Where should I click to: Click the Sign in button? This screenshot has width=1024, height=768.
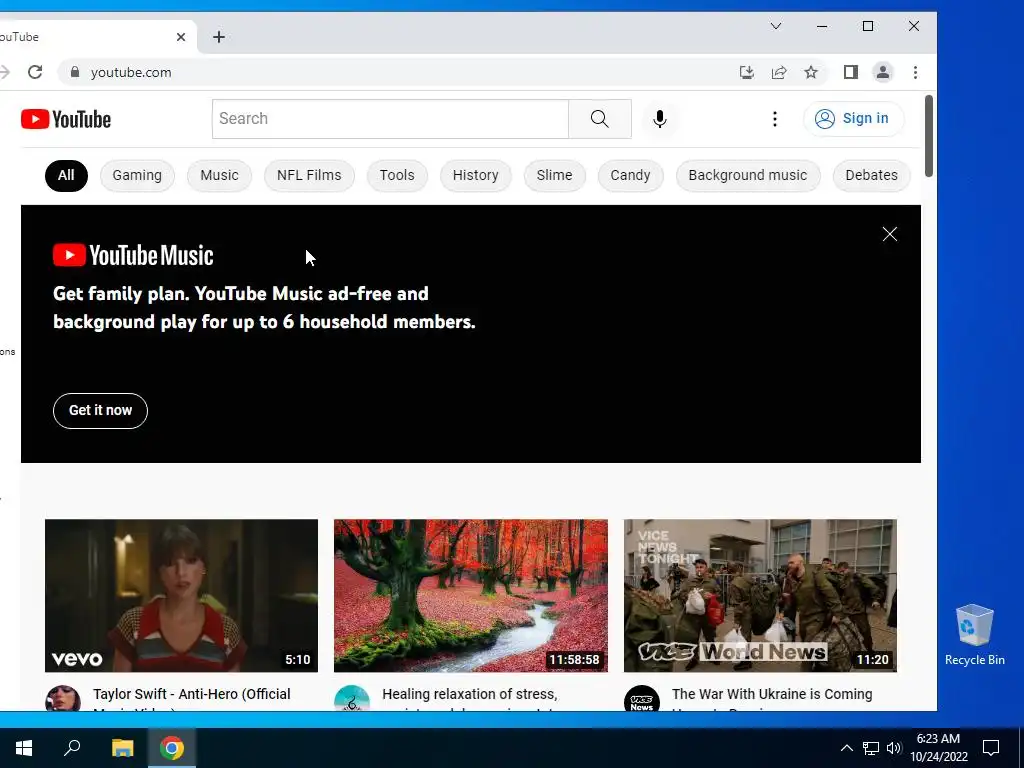pyautogui.click(x=854, y=119)
